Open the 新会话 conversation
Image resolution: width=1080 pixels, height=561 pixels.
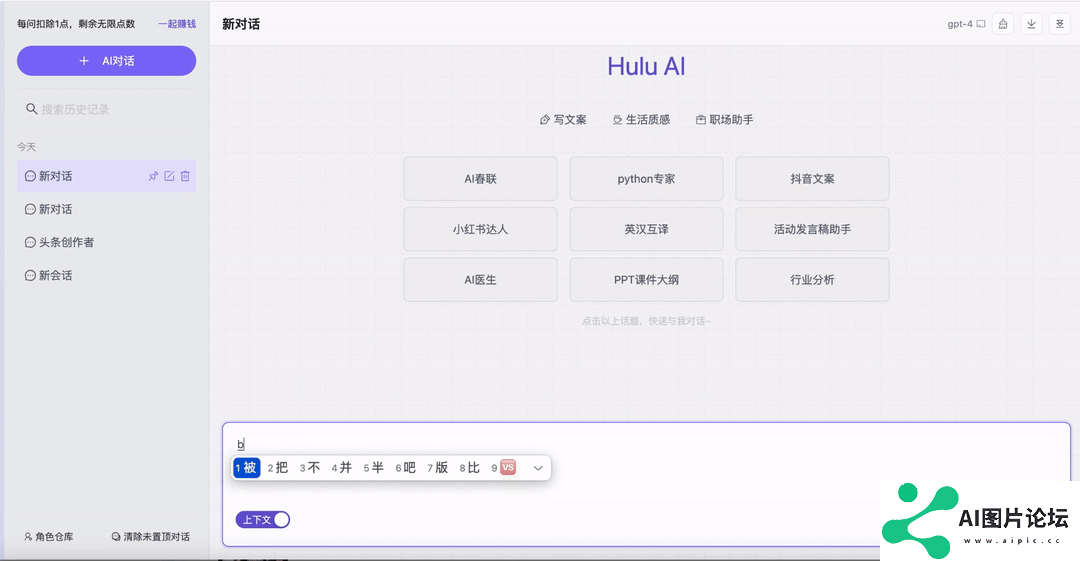pos(106,276)
